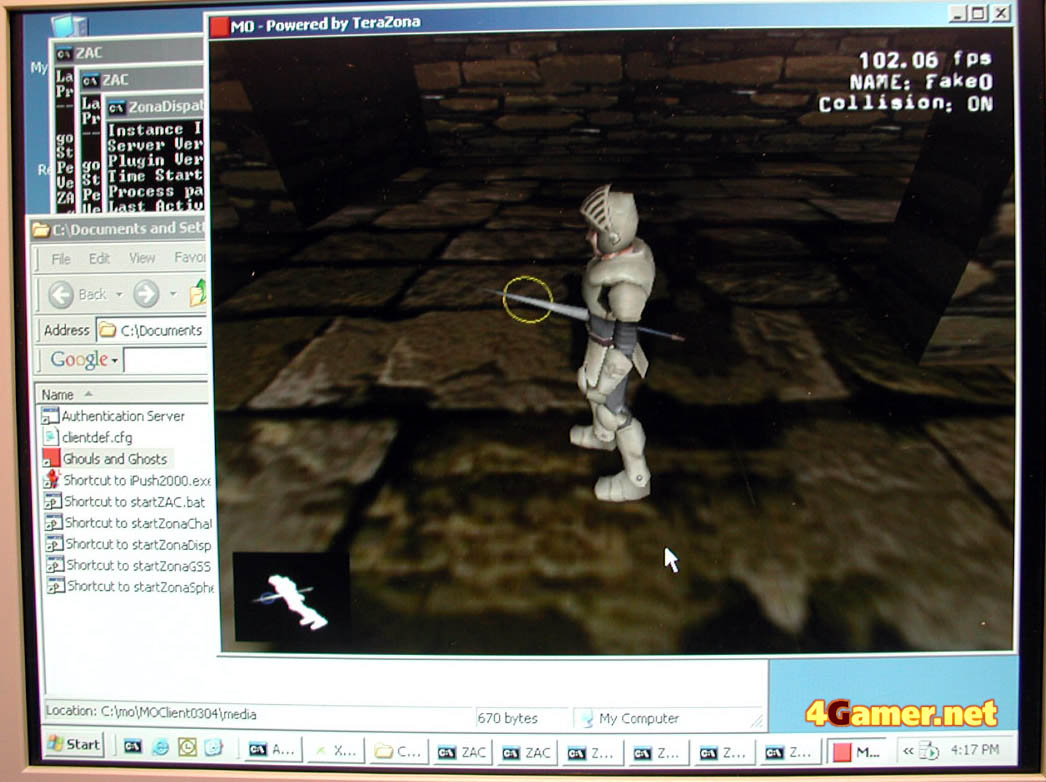1046x782 pixels.
Task: Click the iPush2000.exe shortcut icon
Action: 53,480
